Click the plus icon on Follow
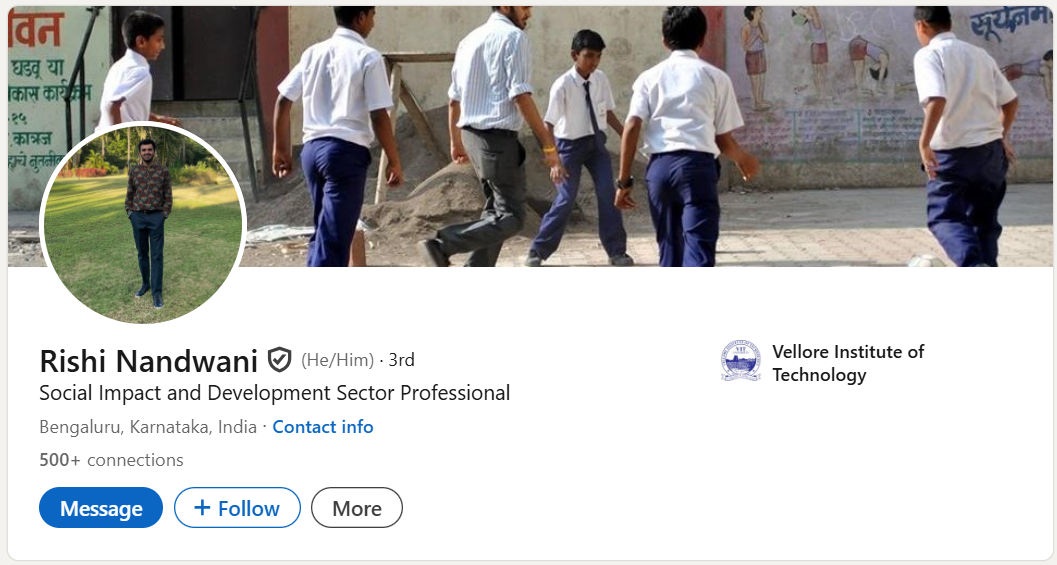 pos(202,508)
